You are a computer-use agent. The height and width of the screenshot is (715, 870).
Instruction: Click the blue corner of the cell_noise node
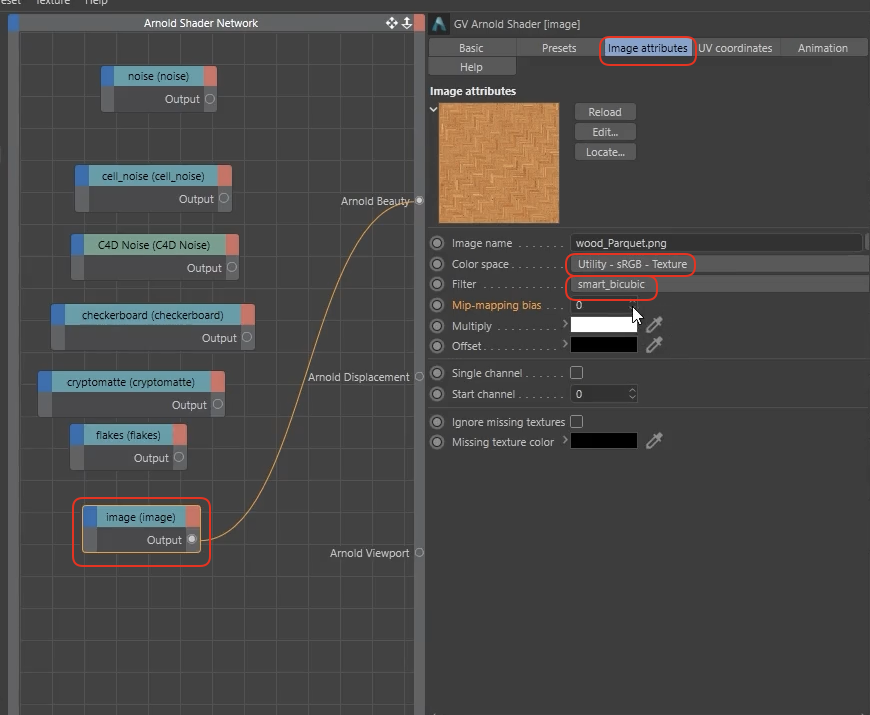(x=82, y=175)
